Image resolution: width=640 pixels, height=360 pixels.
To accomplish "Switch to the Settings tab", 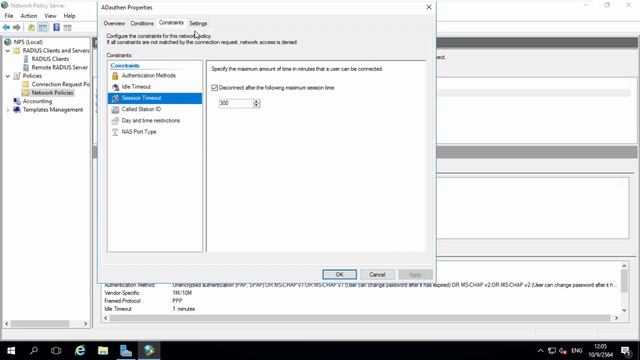I will (x=198, y=24).
